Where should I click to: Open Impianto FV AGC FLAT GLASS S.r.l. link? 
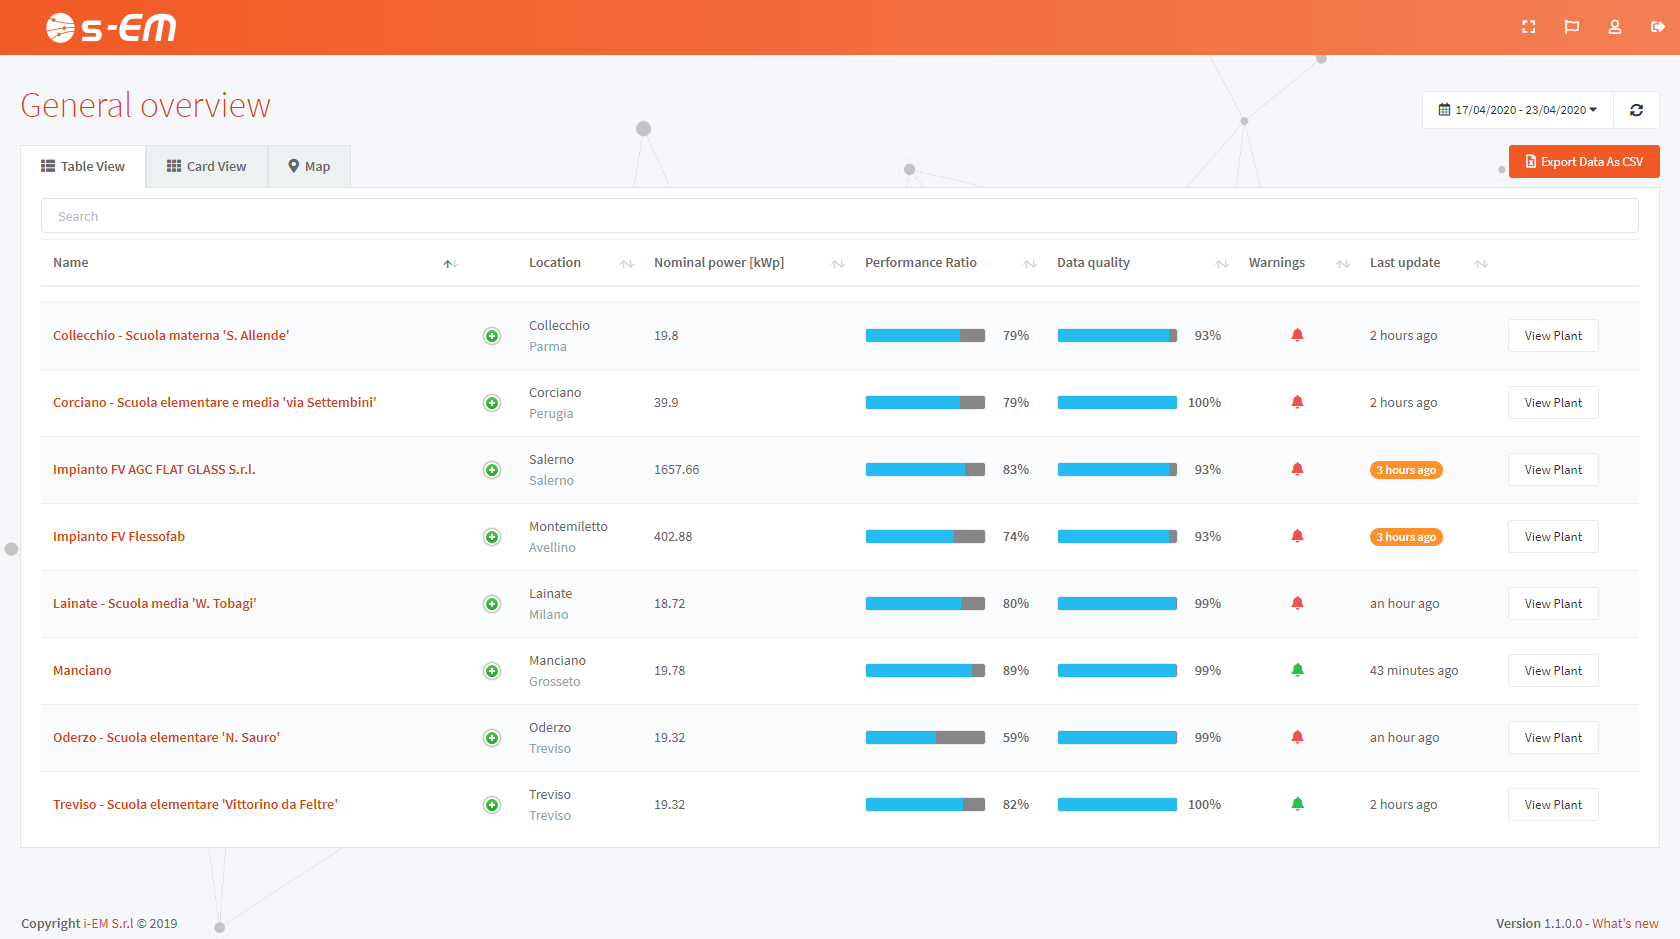pos(154,470)
